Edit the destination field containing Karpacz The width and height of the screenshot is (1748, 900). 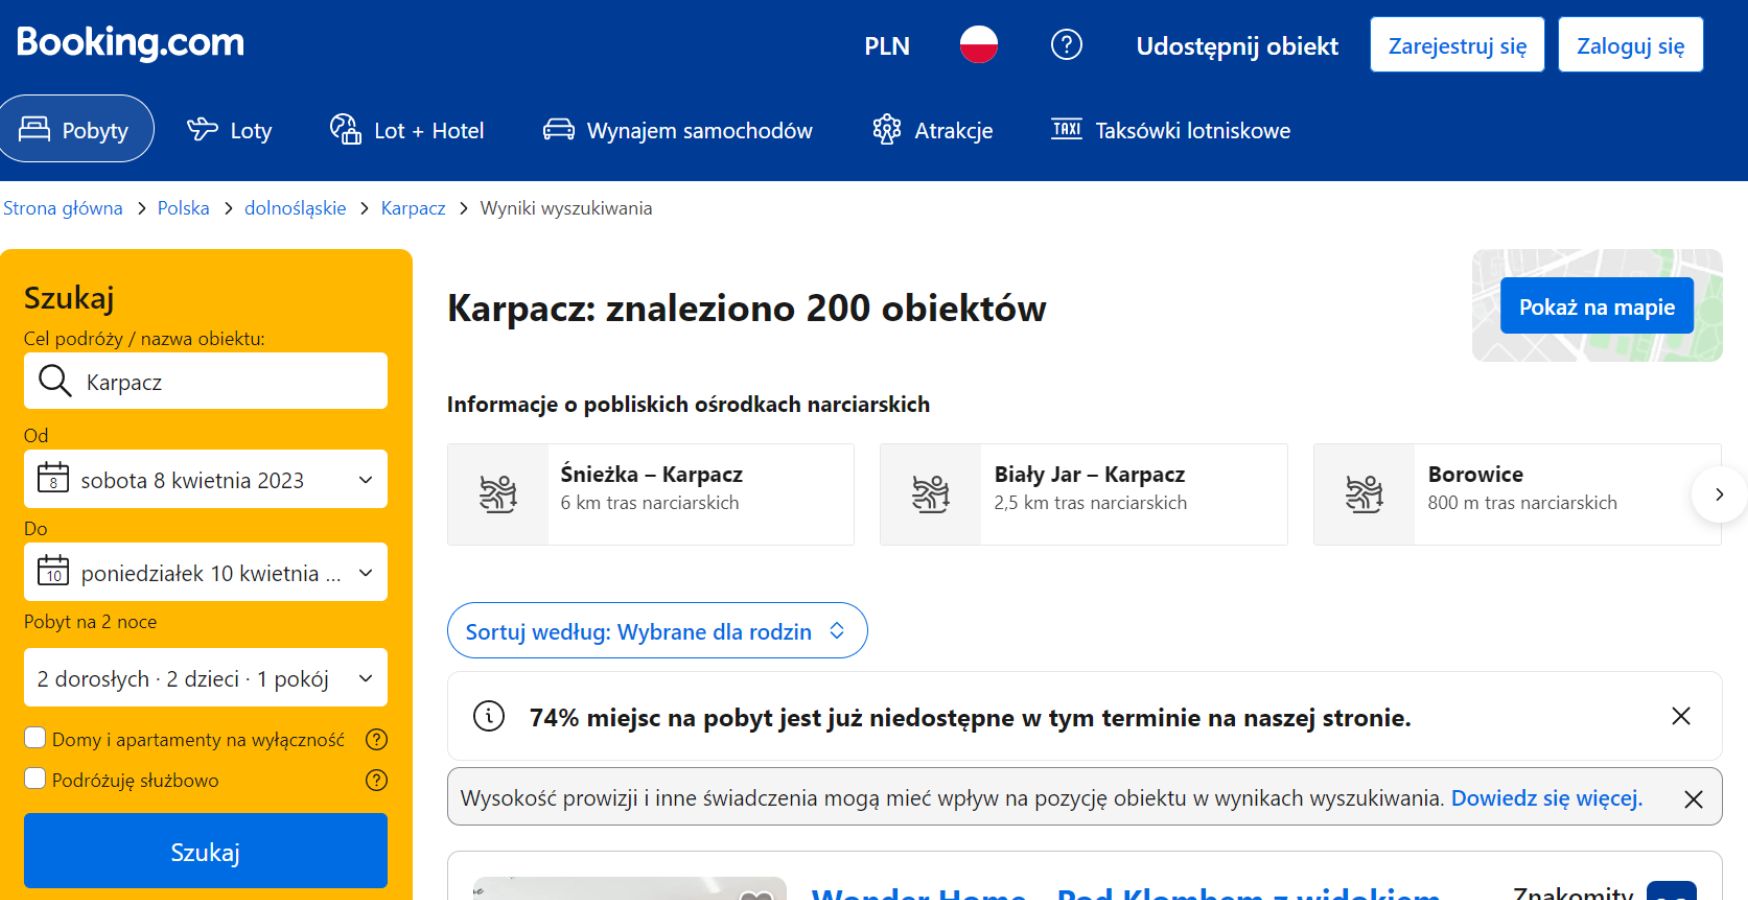point(206,381)
